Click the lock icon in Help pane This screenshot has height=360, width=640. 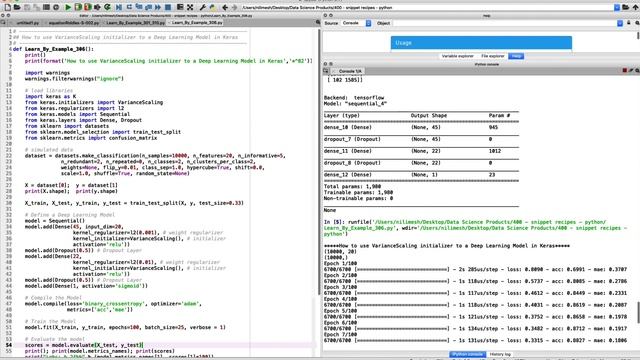click(629, 23)
